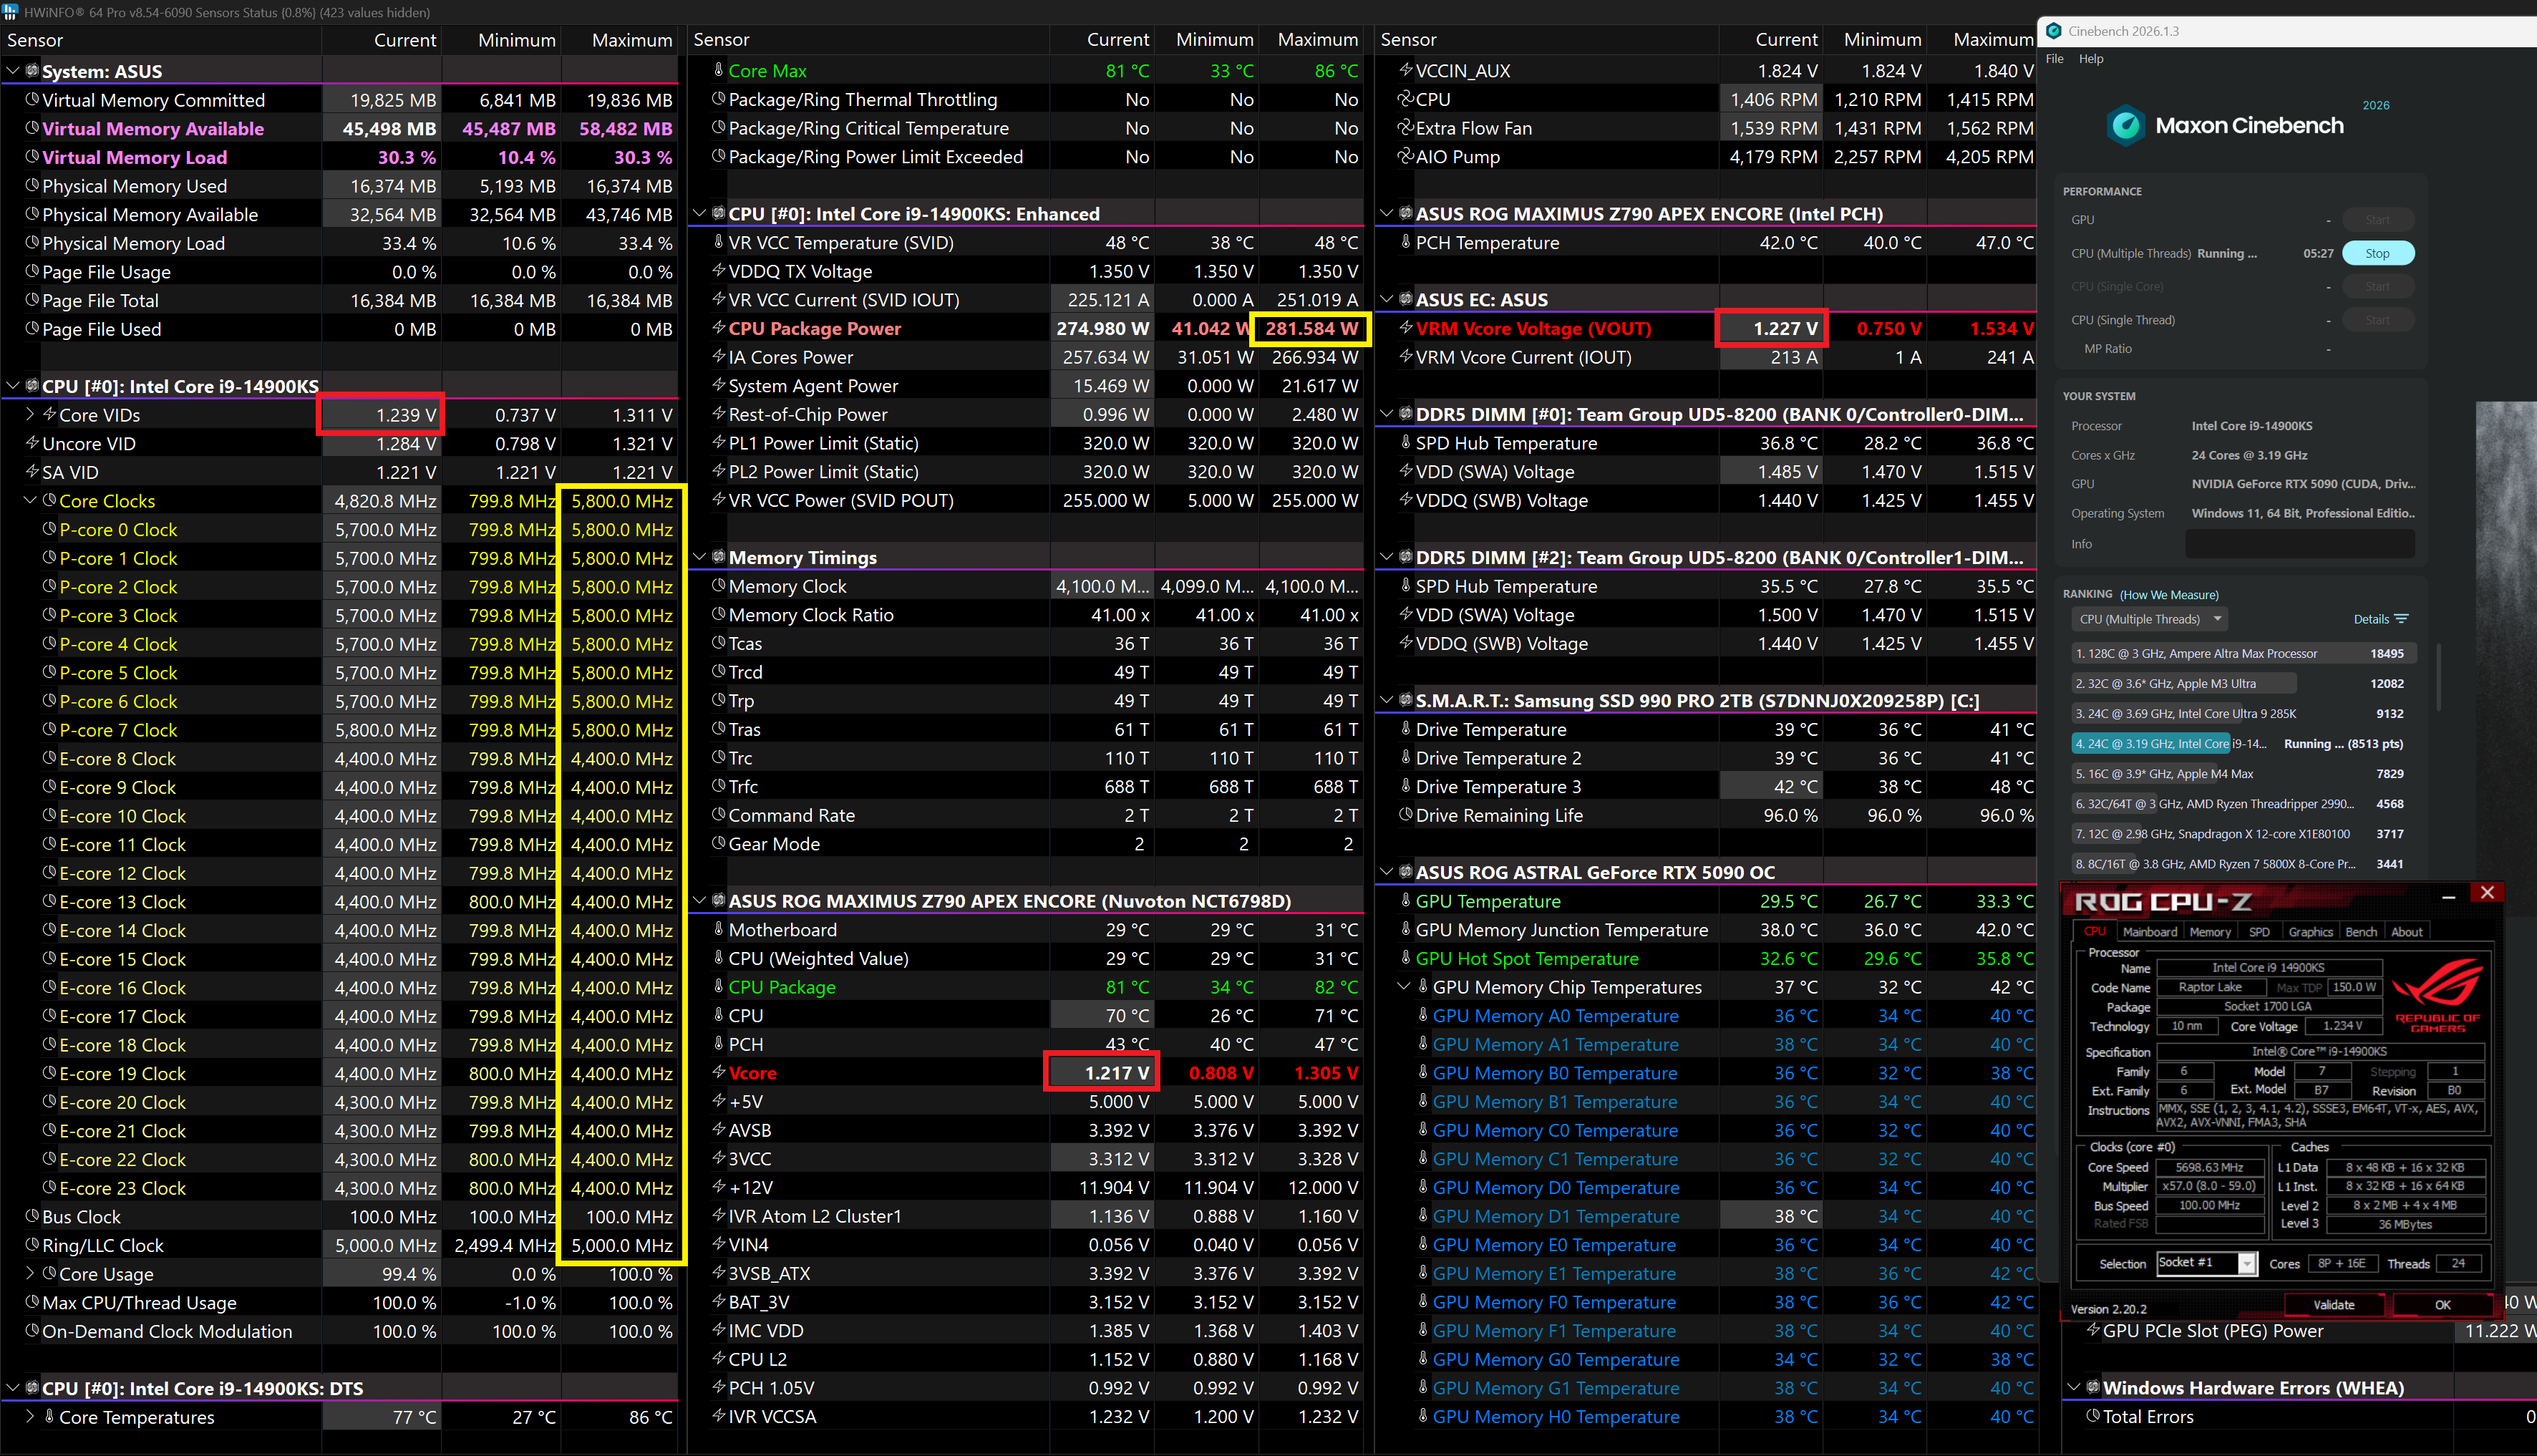This screenshot has height=1456, width=2537.
Task: Click Validate button in CPU-Z
Action: 2334,1304
